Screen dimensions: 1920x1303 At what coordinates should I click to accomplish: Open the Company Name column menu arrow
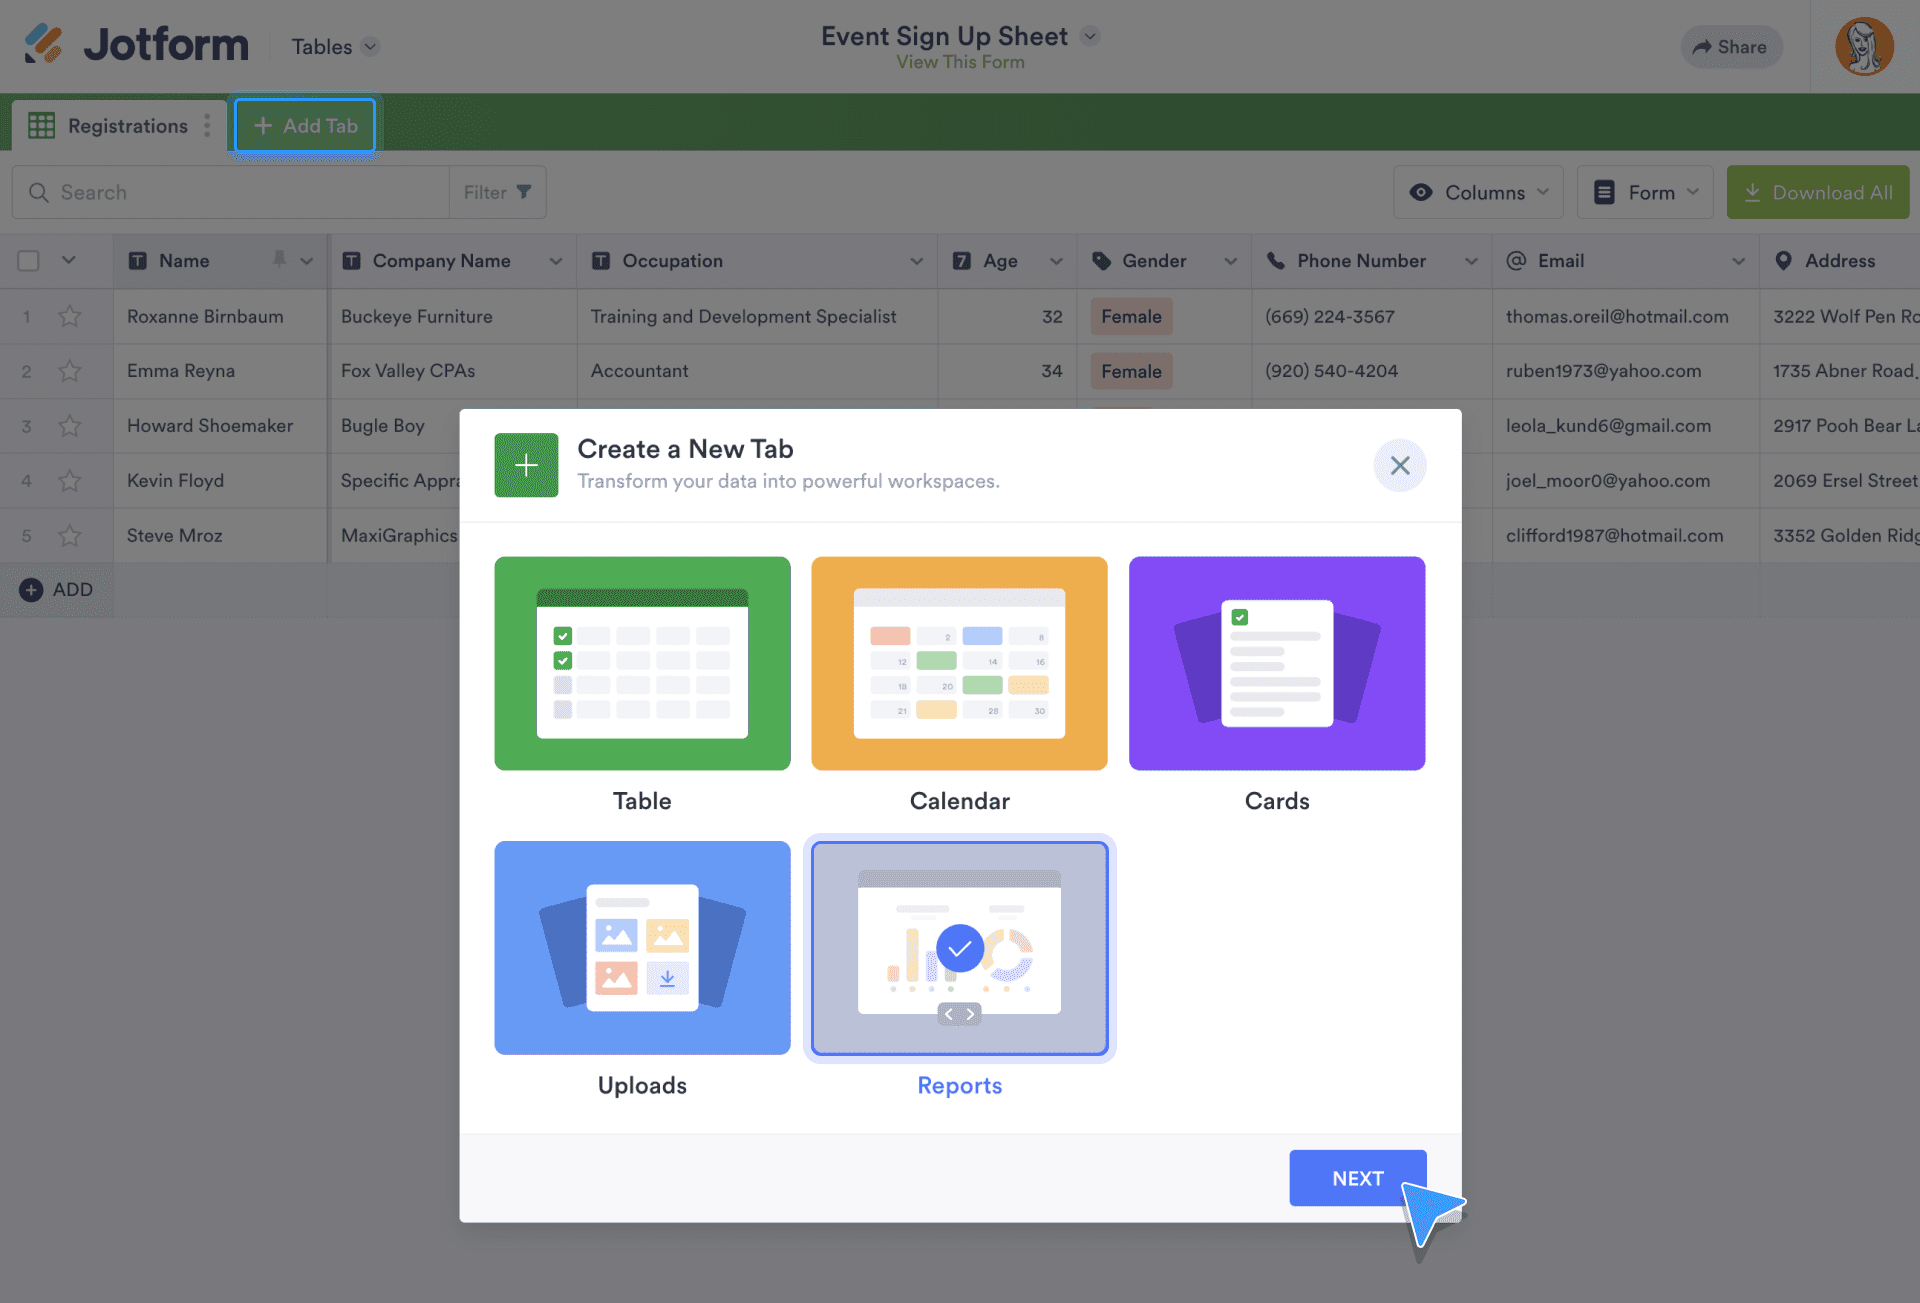point(555,260)
